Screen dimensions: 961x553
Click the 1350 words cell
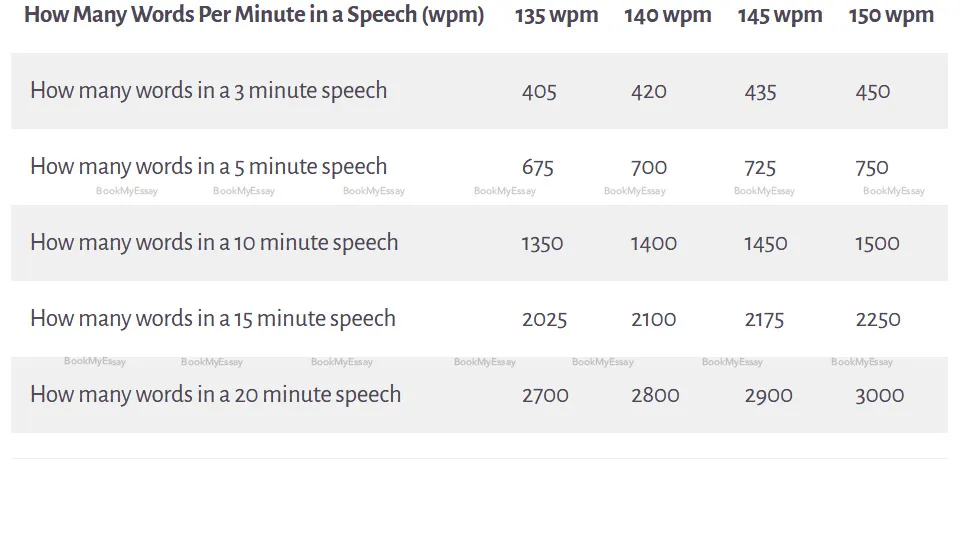coord(542,244)
